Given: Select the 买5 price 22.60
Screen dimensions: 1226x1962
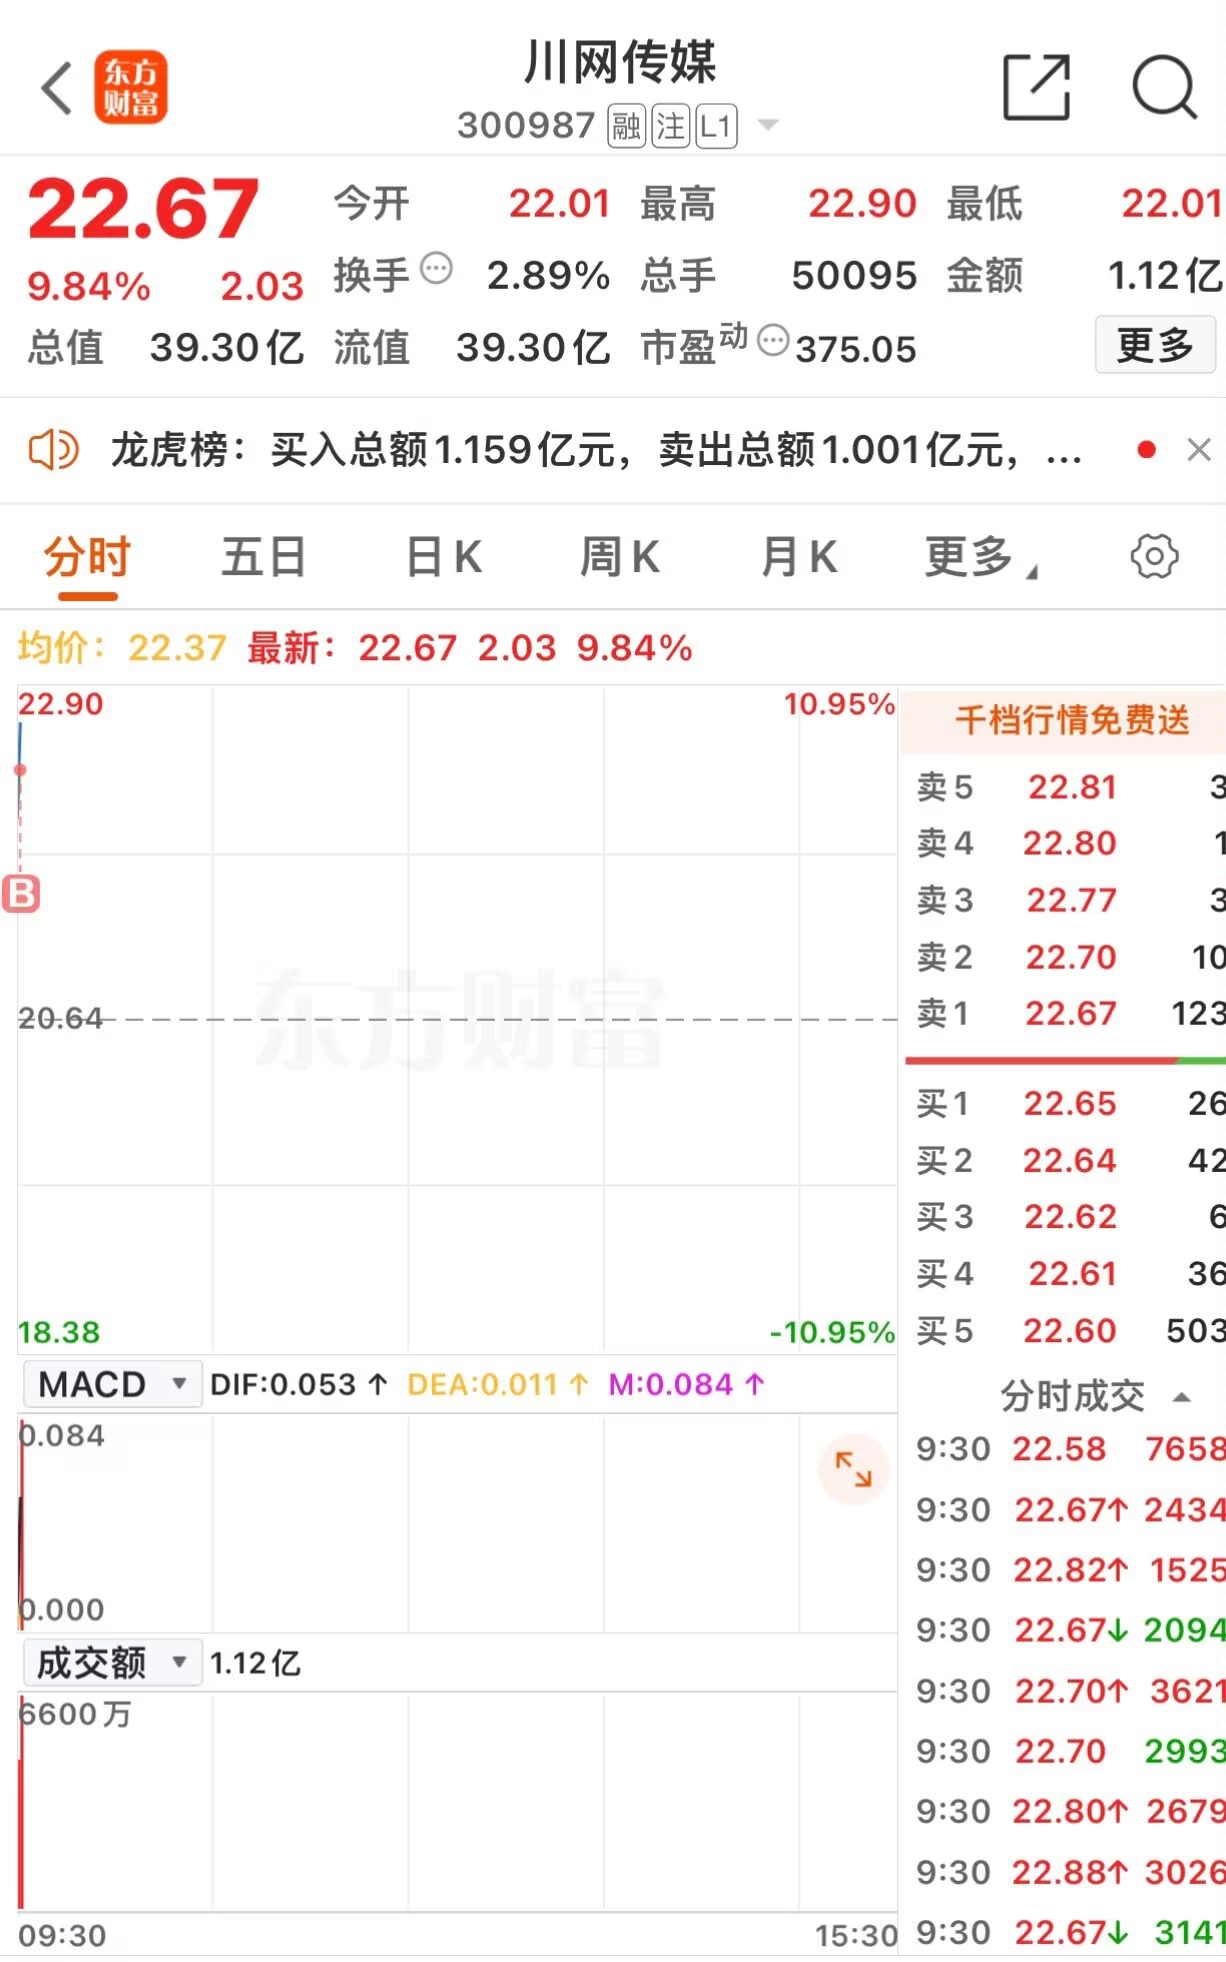Looking at the screenshot, I should tap(1069, 1330).
